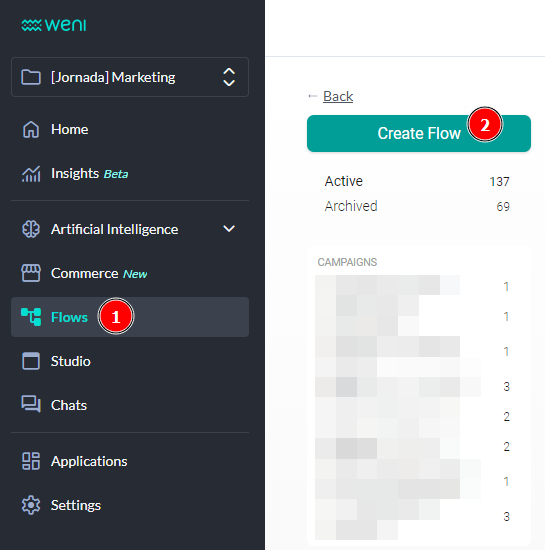Click the folder icon beside [Jornada] Marketing
545x550 pixels.
tap(31, 77)
